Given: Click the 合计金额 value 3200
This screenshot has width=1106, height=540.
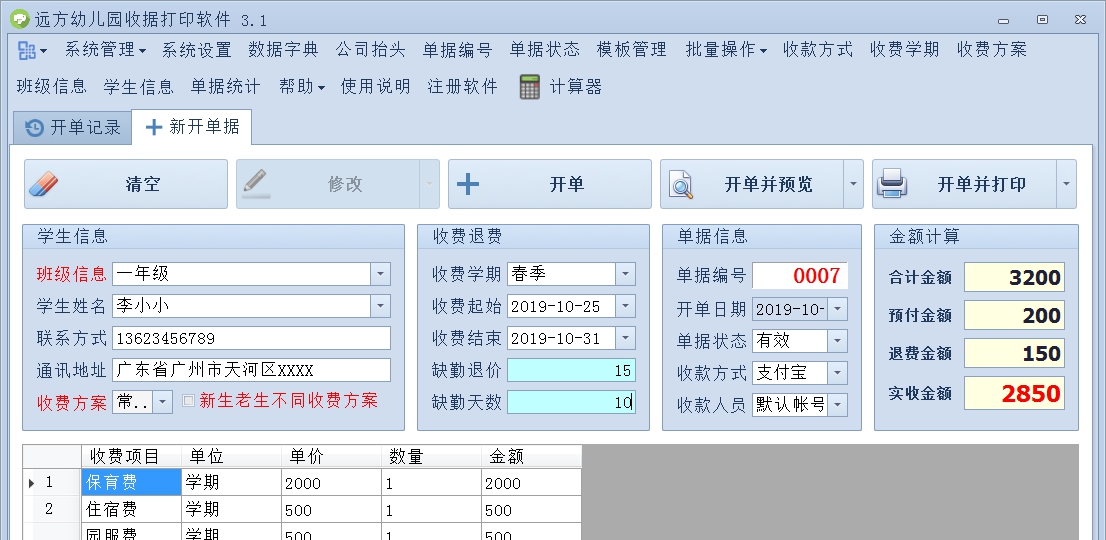Looking at the screenshot, I should [1014, 277].
